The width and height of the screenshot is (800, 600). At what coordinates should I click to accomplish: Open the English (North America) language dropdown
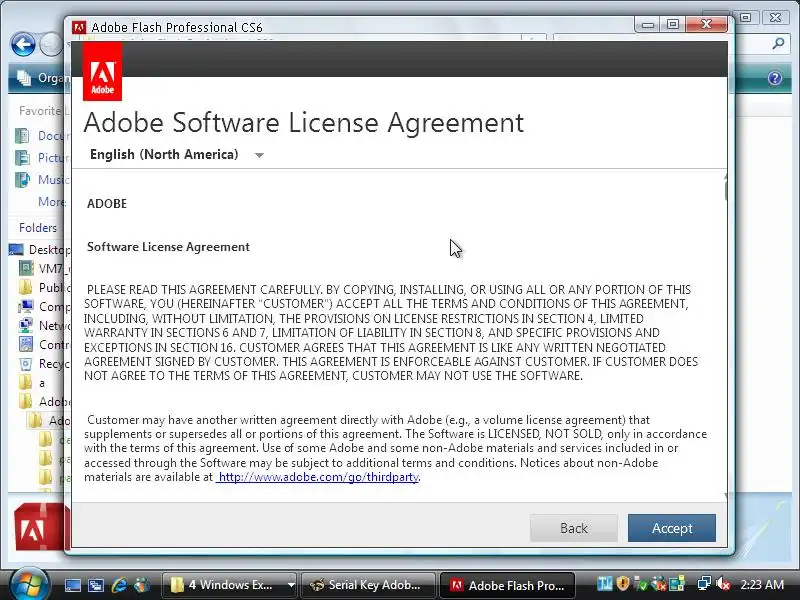point(177,155)
